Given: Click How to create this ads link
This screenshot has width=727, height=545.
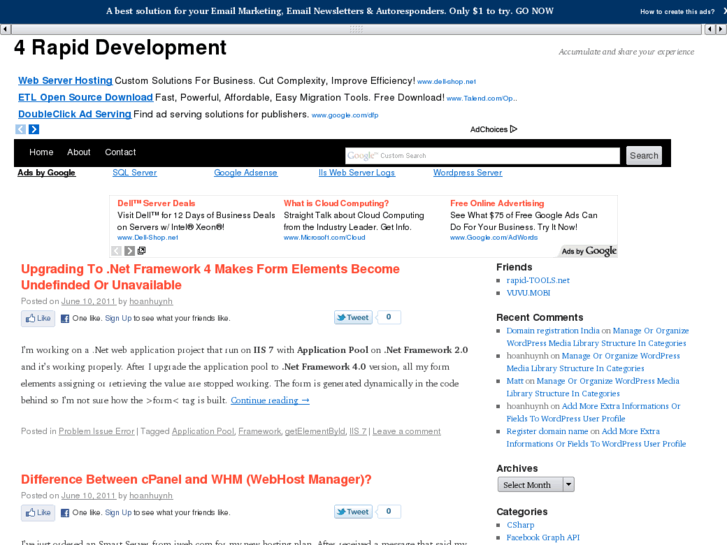Looking at the screenshot, I should coord(677,12).
